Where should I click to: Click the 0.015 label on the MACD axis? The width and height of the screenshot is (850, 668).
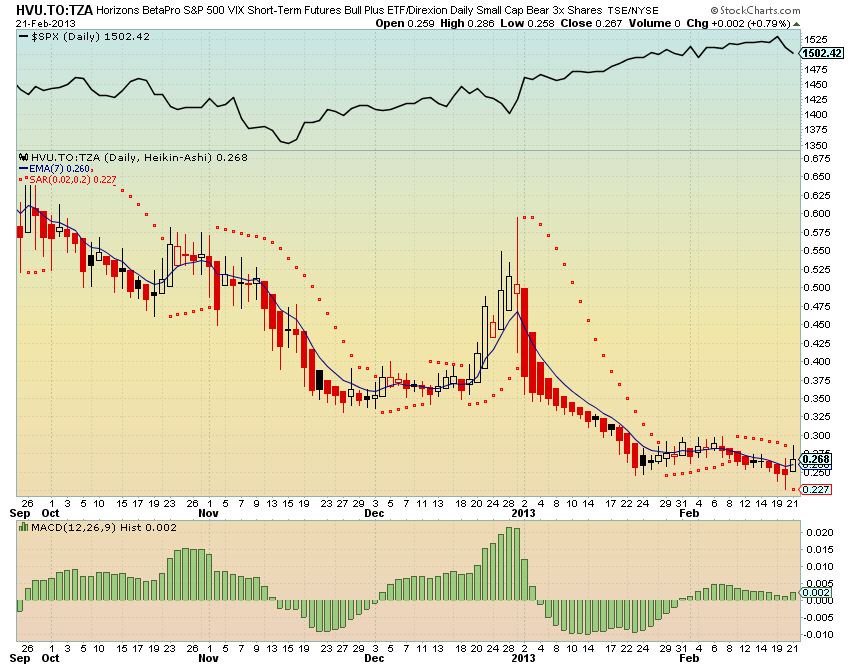click(x=819, y=549)
